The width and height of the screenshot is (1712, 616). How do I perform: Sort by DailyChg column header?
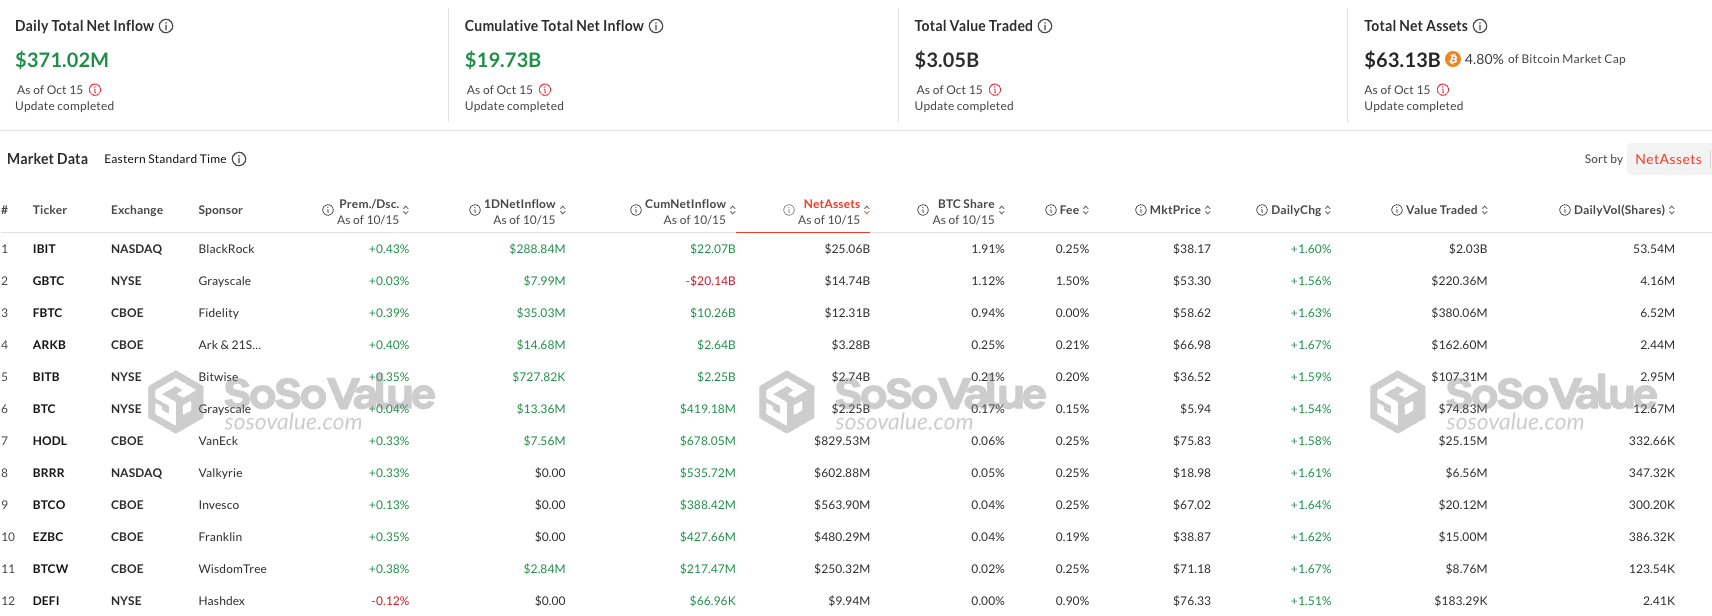pyautogui.click(x=1296, y=210)
